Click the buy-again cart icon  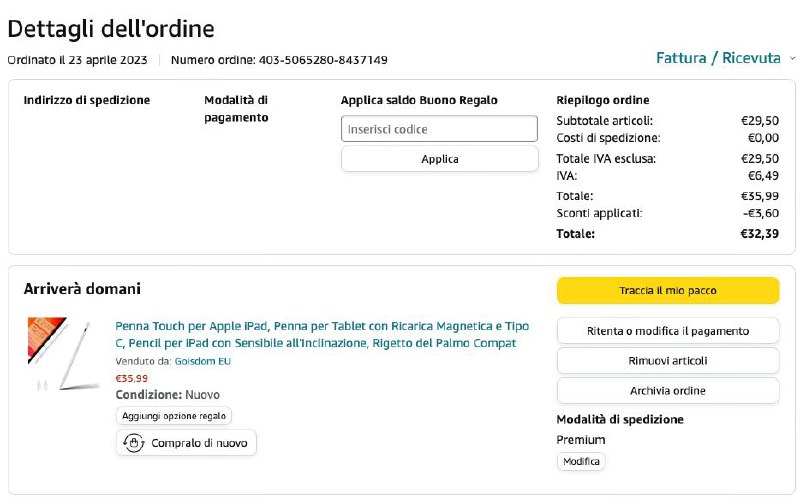click(133, 443)
